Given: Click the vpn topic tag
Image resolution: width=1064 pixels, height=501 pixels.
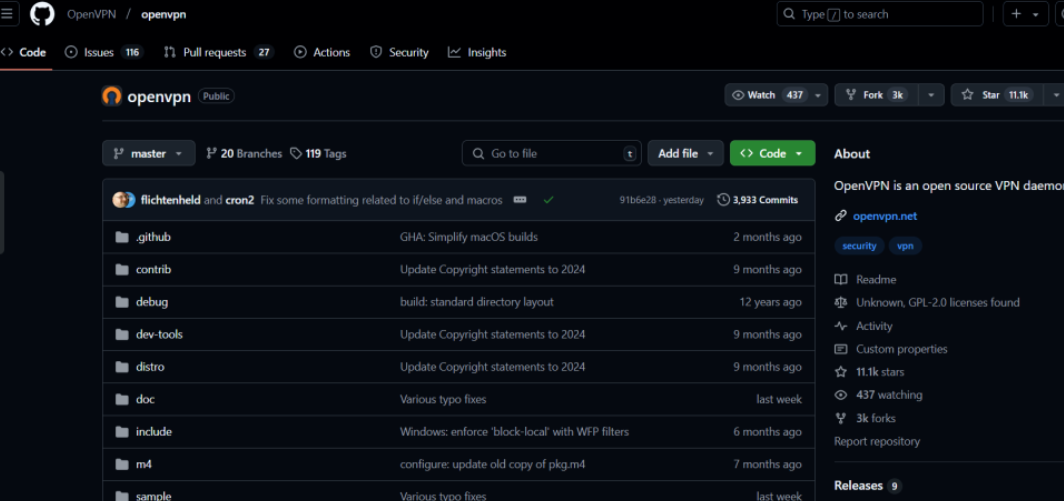Looking at the screenshot, I should click(x=905, y=246).
